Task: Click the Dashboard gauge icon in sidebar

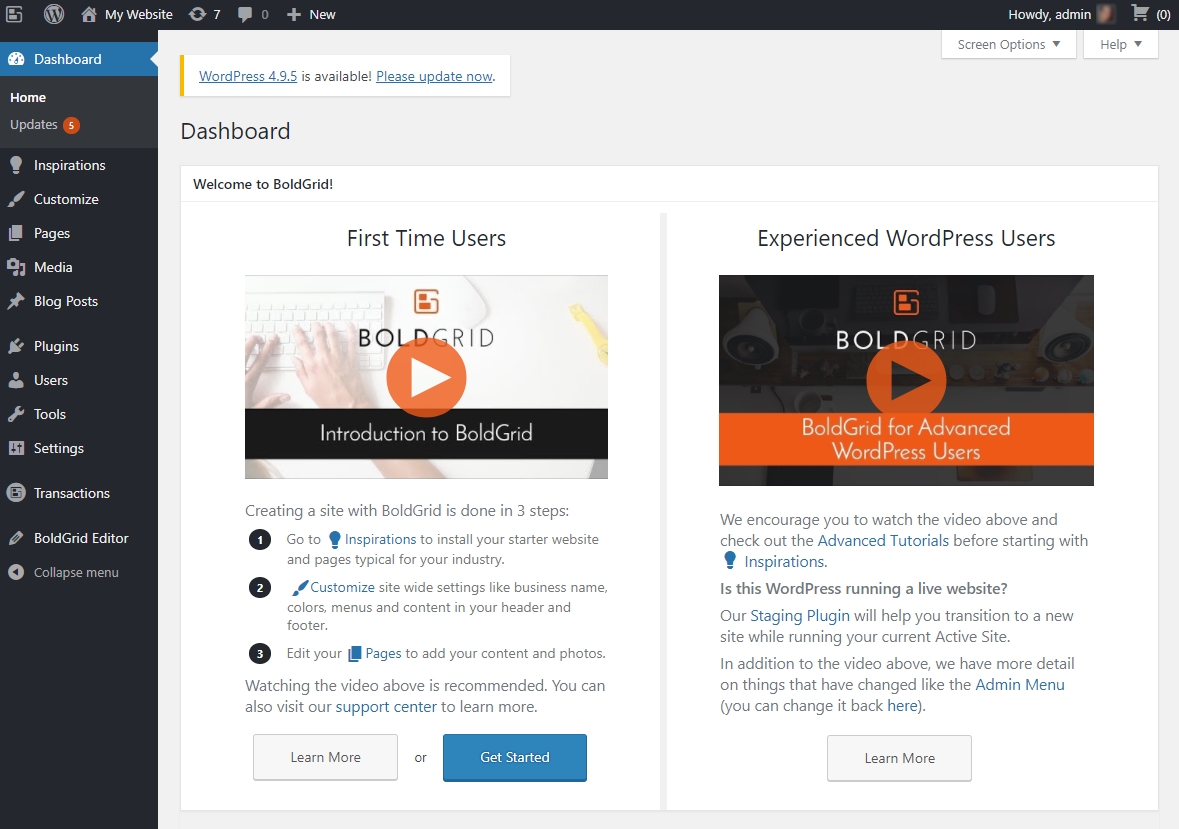Action: pos(16,59)
